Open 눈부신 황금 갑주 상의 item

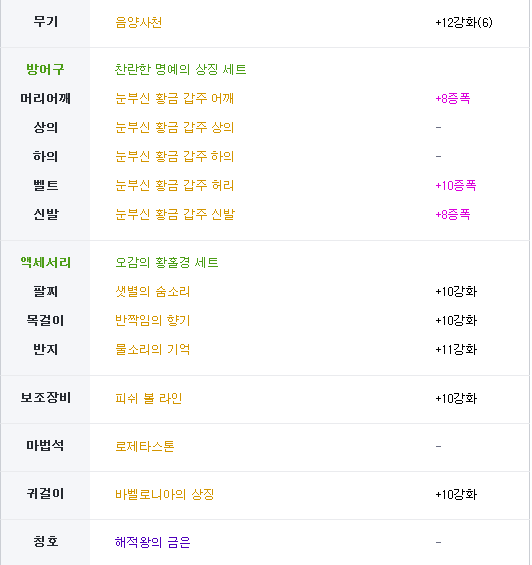(x=174, y=127)
